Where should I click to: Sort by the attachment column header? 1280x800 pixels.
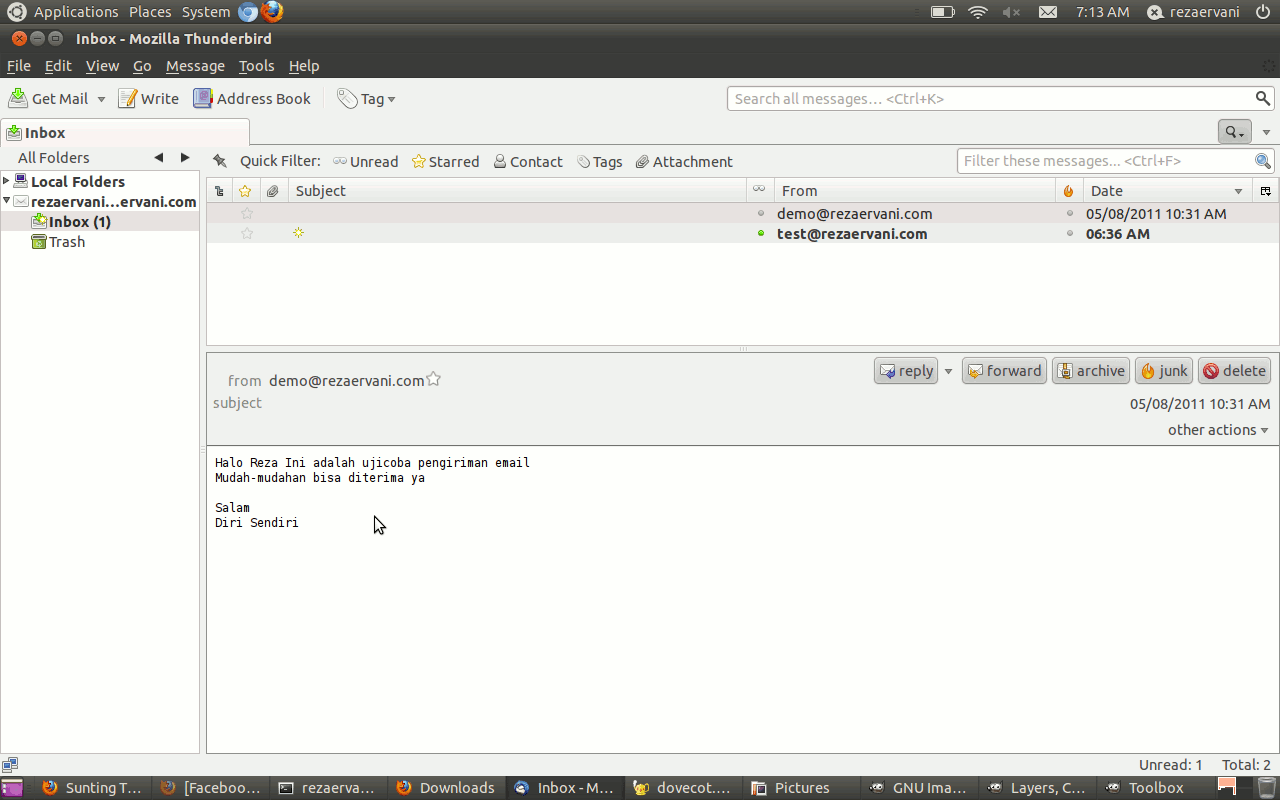(x=272, y=191)
